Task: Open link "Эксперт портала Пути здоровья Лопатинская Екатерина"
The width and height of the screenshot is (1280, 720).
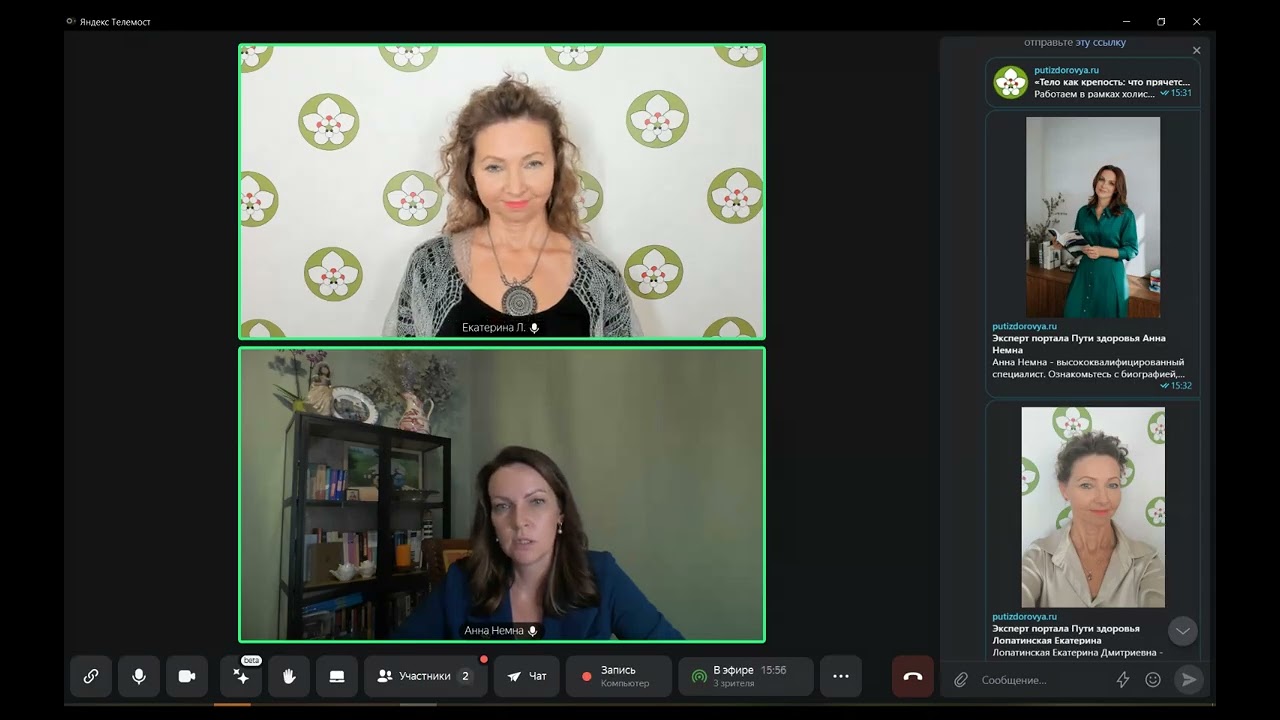Action: pos(1066,634)
